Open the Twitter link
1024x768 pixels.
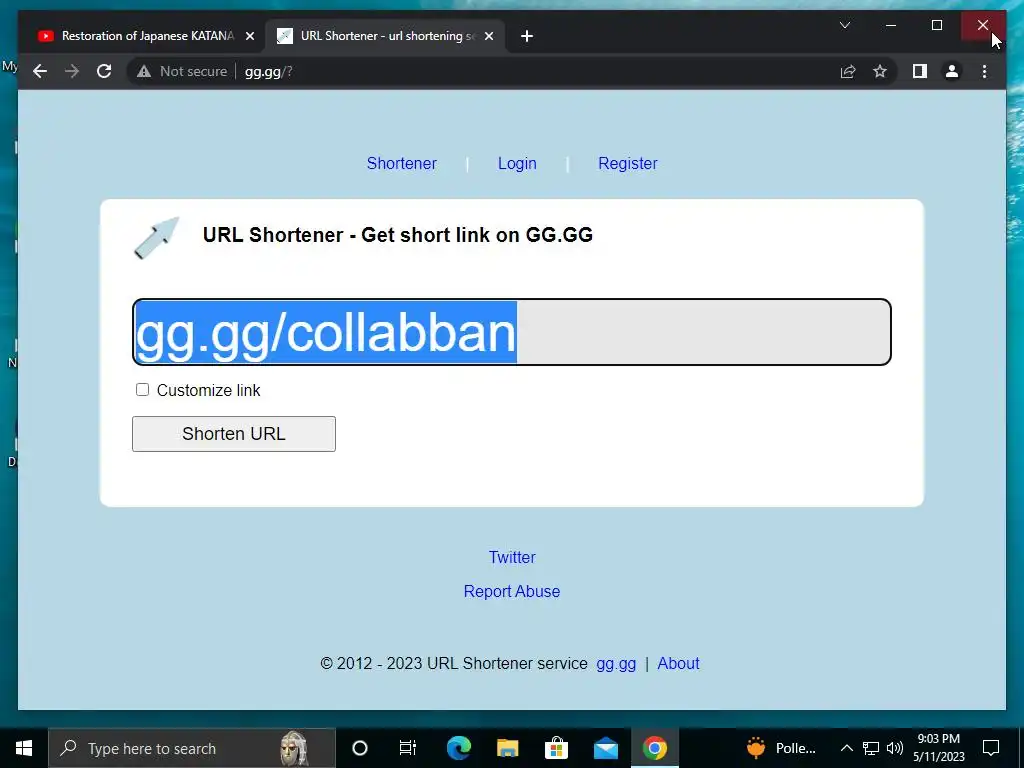(512, 557)
